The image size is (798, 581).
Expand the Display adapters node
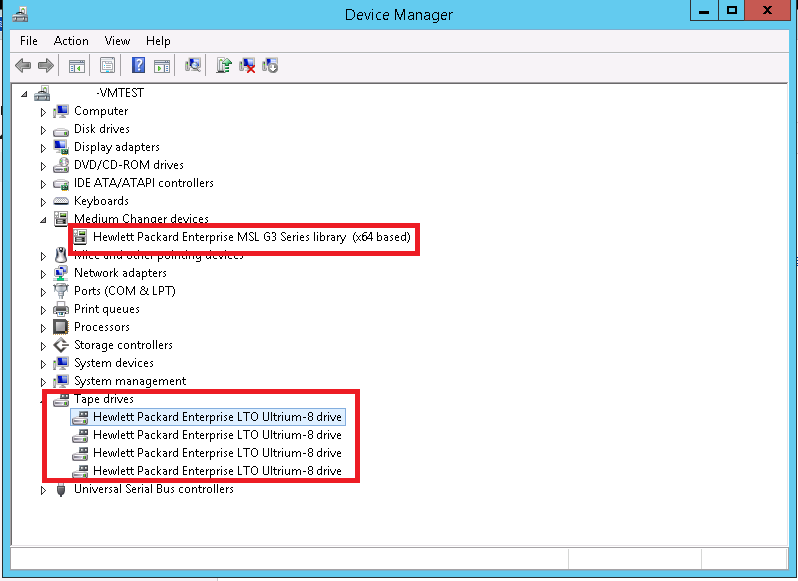click(43, 148)
